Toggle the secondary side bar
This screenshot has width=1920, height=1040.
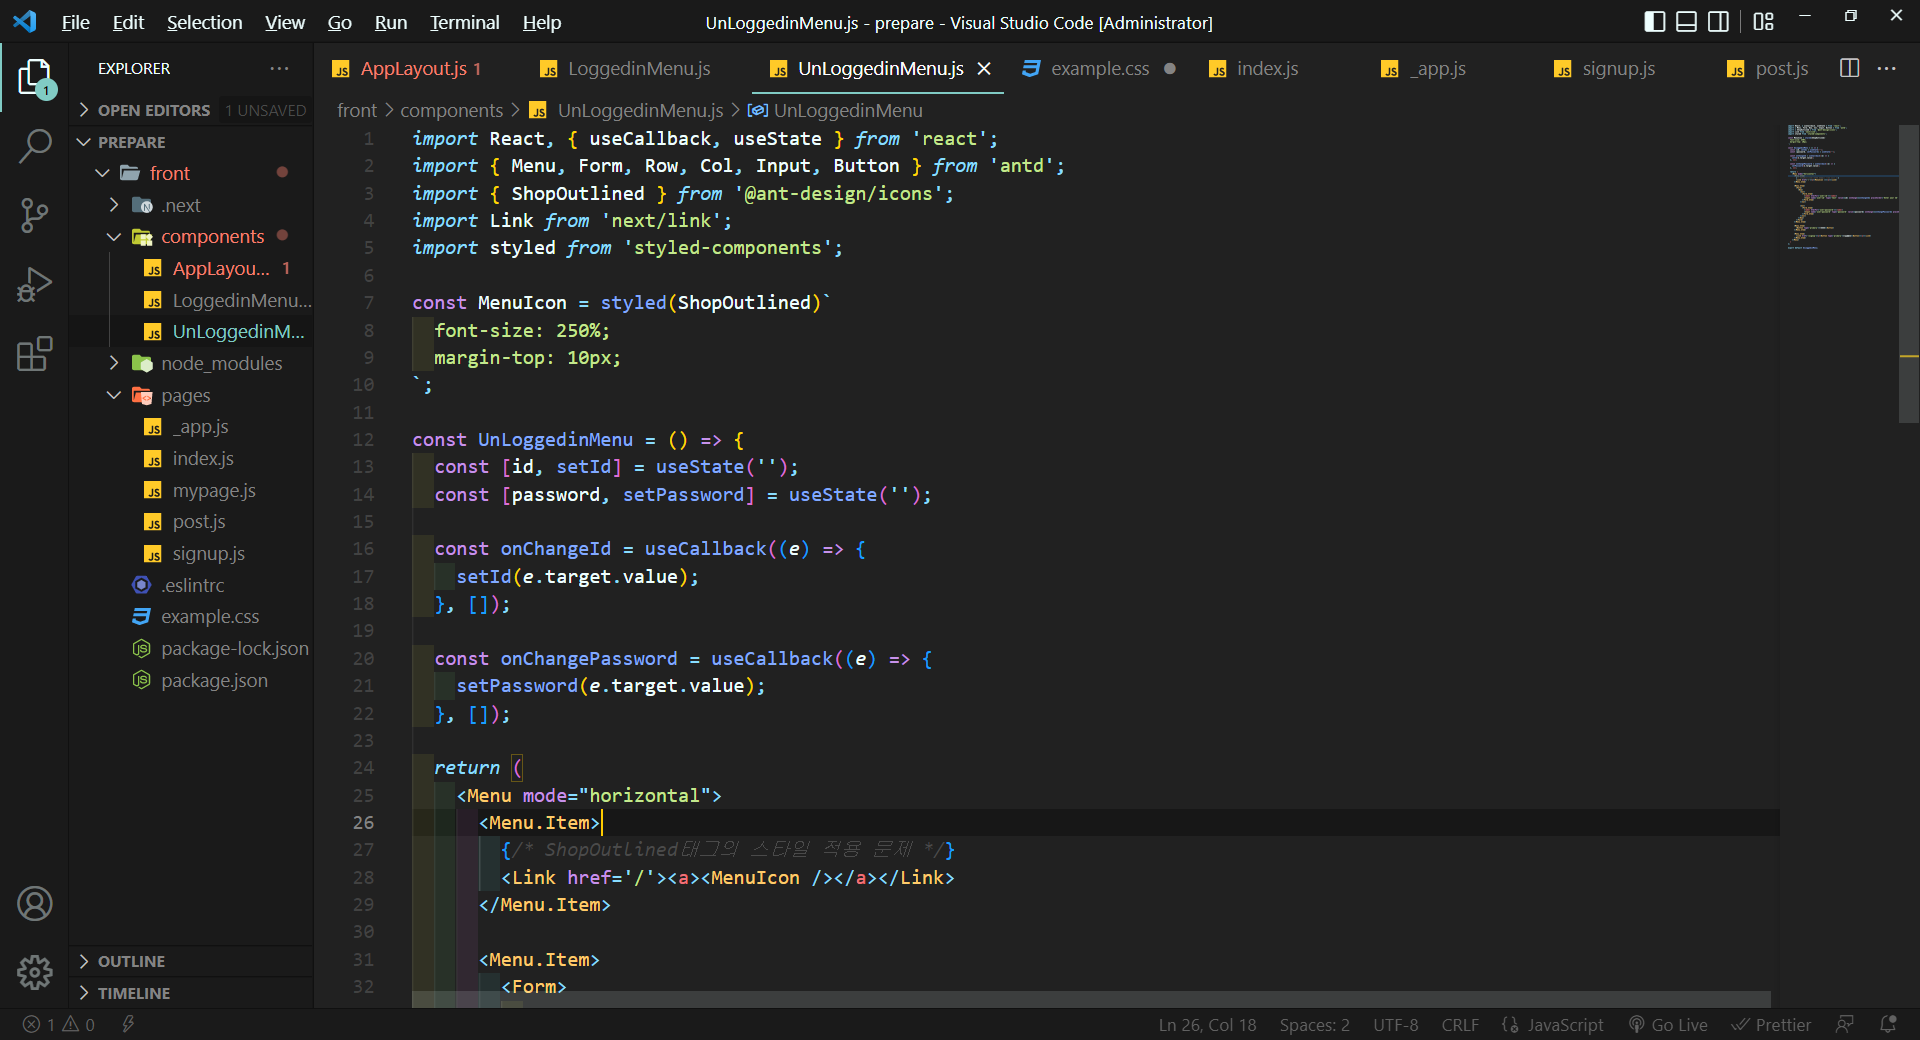tap(1718, 22)
